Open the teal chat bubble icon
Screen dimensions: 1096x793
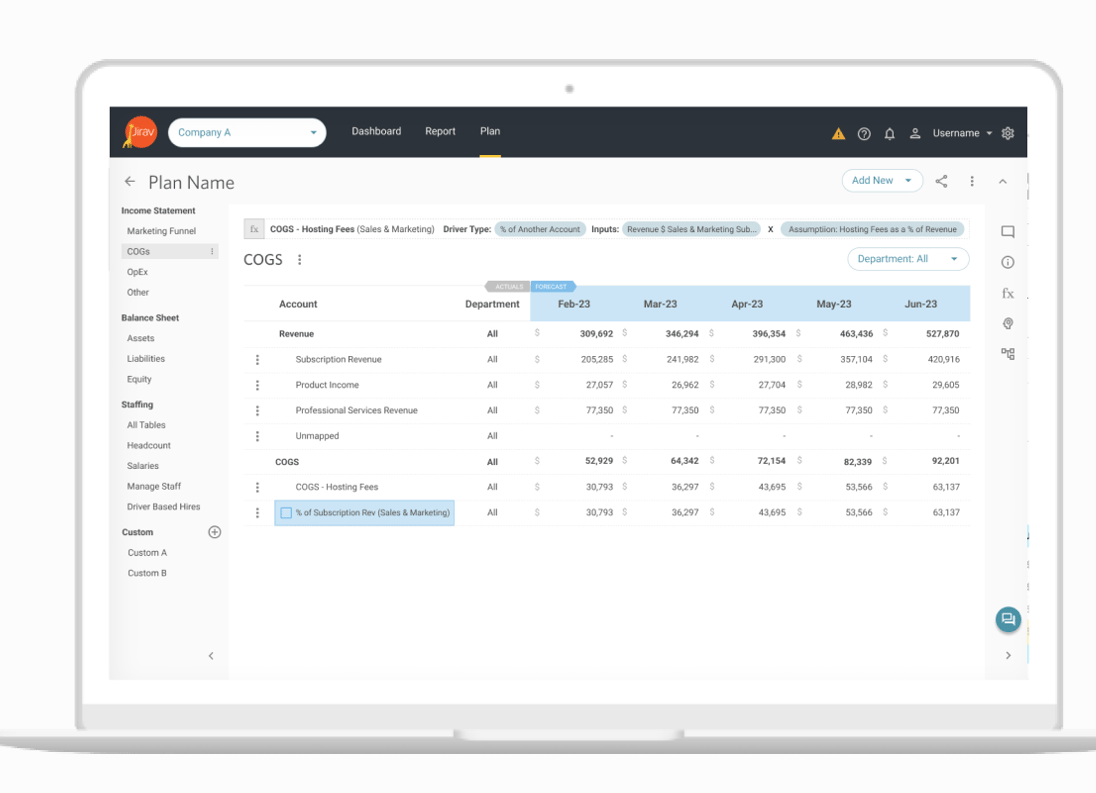click(1007, 620)
